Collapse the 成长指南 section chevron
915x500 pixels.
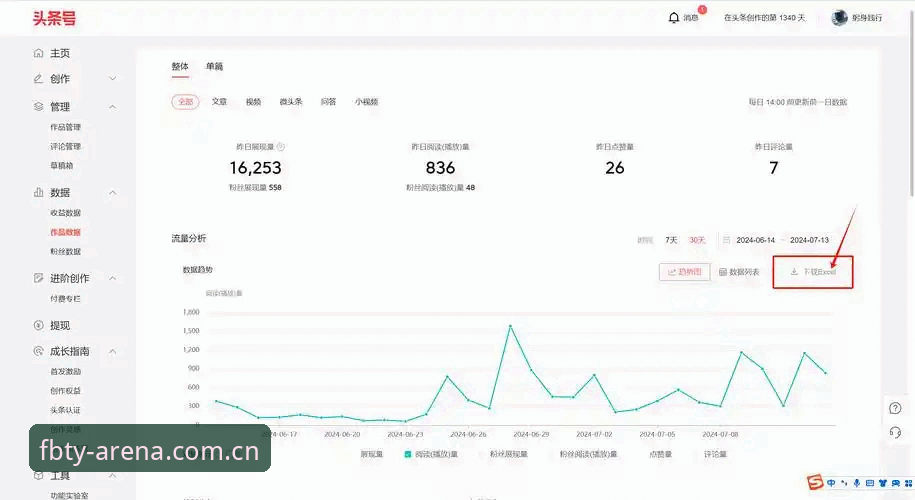tap(113, 351)
